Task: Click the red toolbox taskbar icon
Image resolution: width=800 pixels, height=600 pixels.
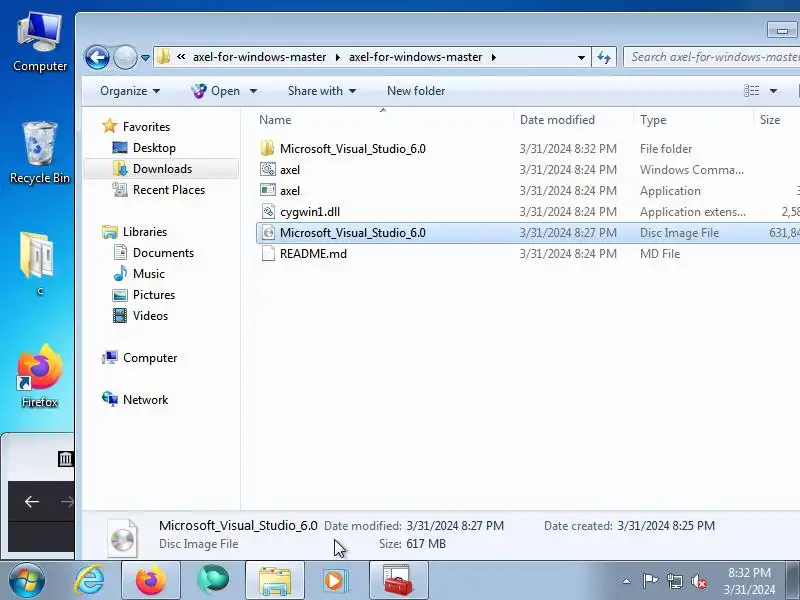Action: coord(398,581)
